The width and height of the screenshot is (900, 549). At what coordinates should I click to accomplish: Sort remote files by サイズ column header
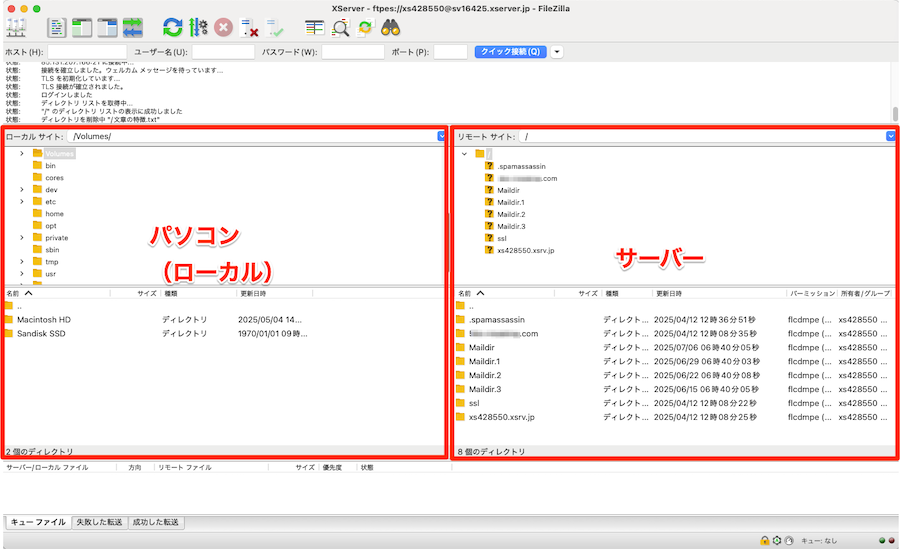tap(577, 293)
